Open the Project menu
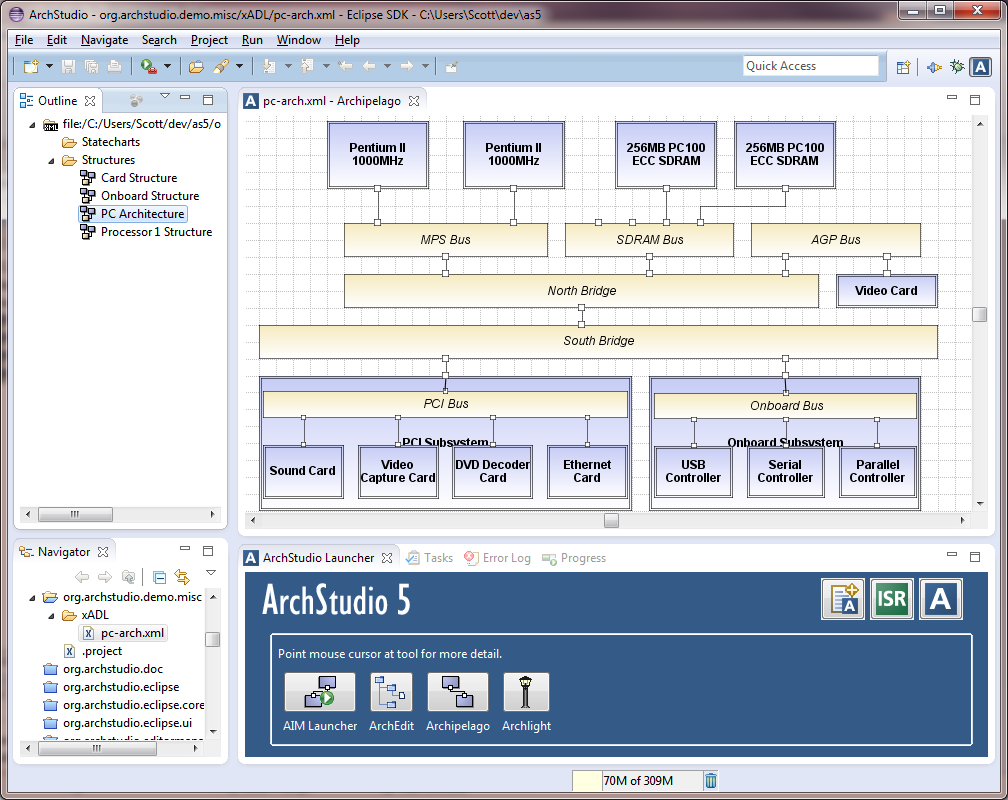 [x=209, y=40]
